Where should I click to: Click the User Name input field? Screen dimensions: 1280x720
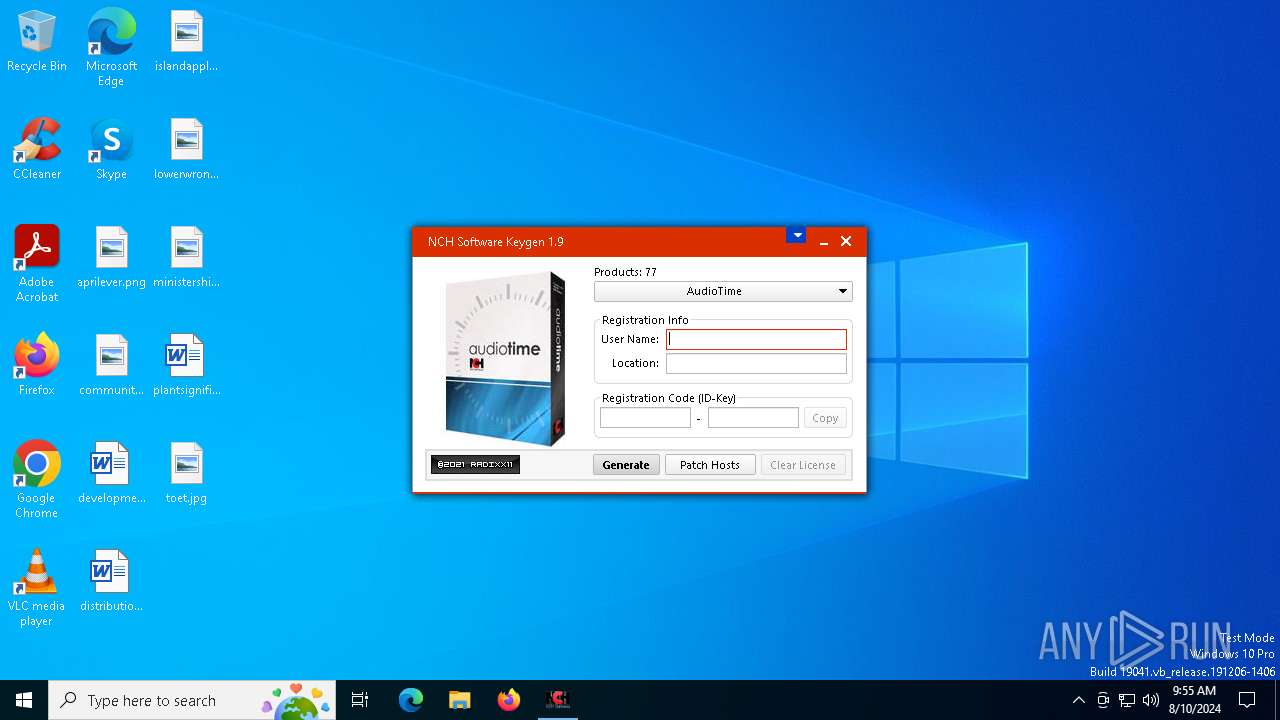[756, 339]
